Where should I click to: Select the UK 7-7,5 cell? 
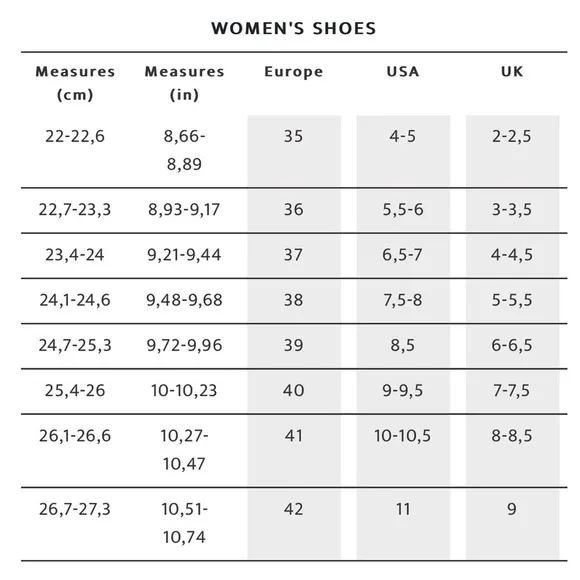coord(512,391)
